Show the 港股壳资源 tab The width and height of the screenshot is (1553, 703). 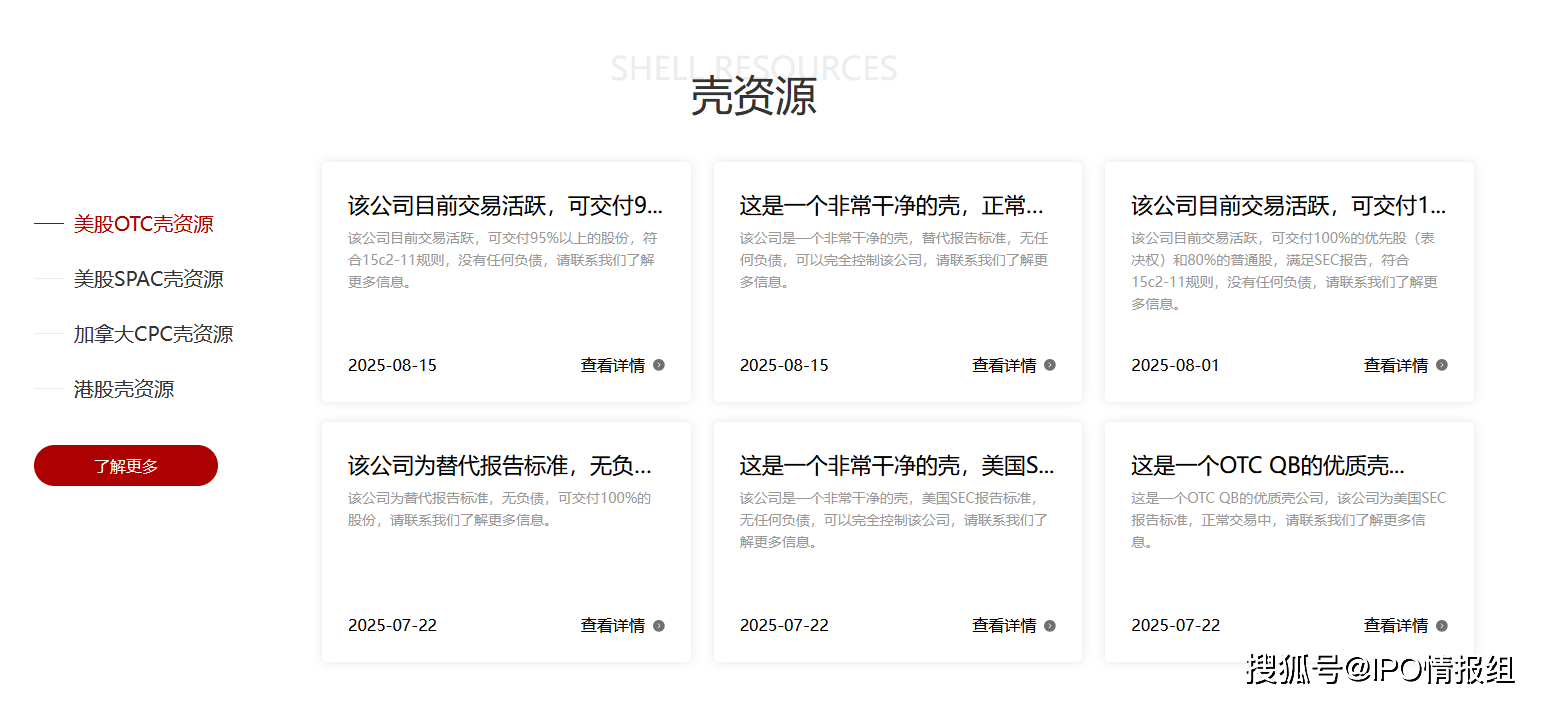click(124, 389)
